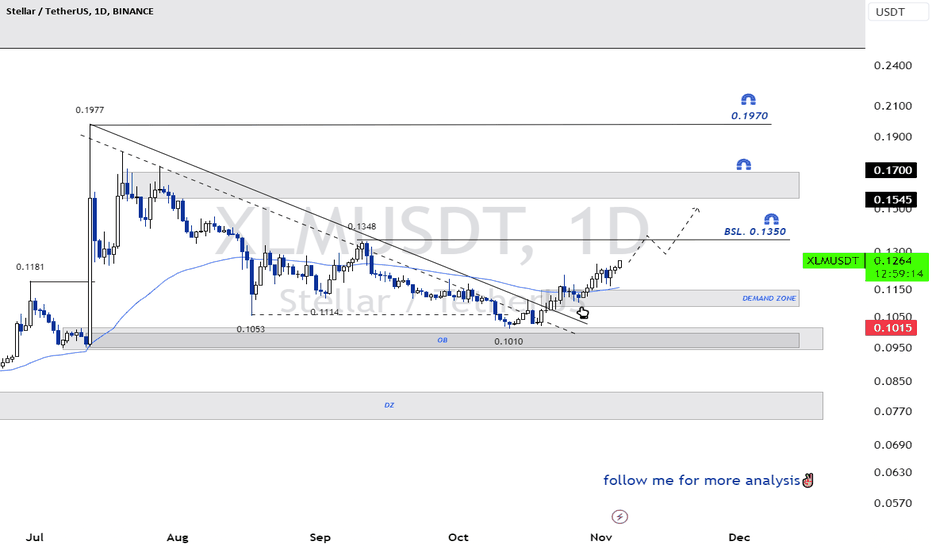932x550 pixels.
Task: Click the 0.0690 price axis value
Action: click(x=893, y=445)
